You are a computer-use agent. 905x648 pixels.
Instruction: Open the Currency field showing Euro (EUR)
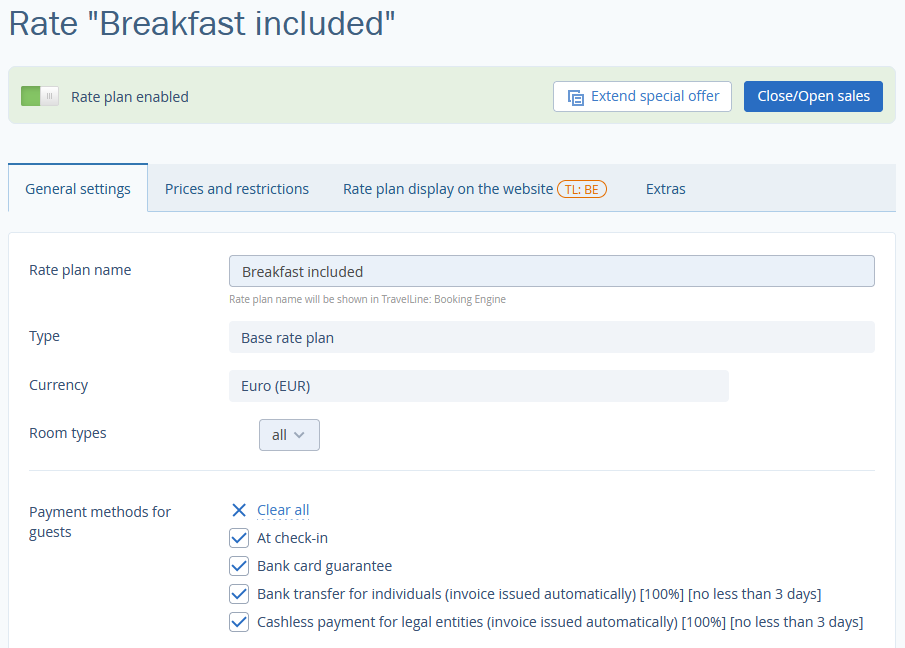click(478, 386)
